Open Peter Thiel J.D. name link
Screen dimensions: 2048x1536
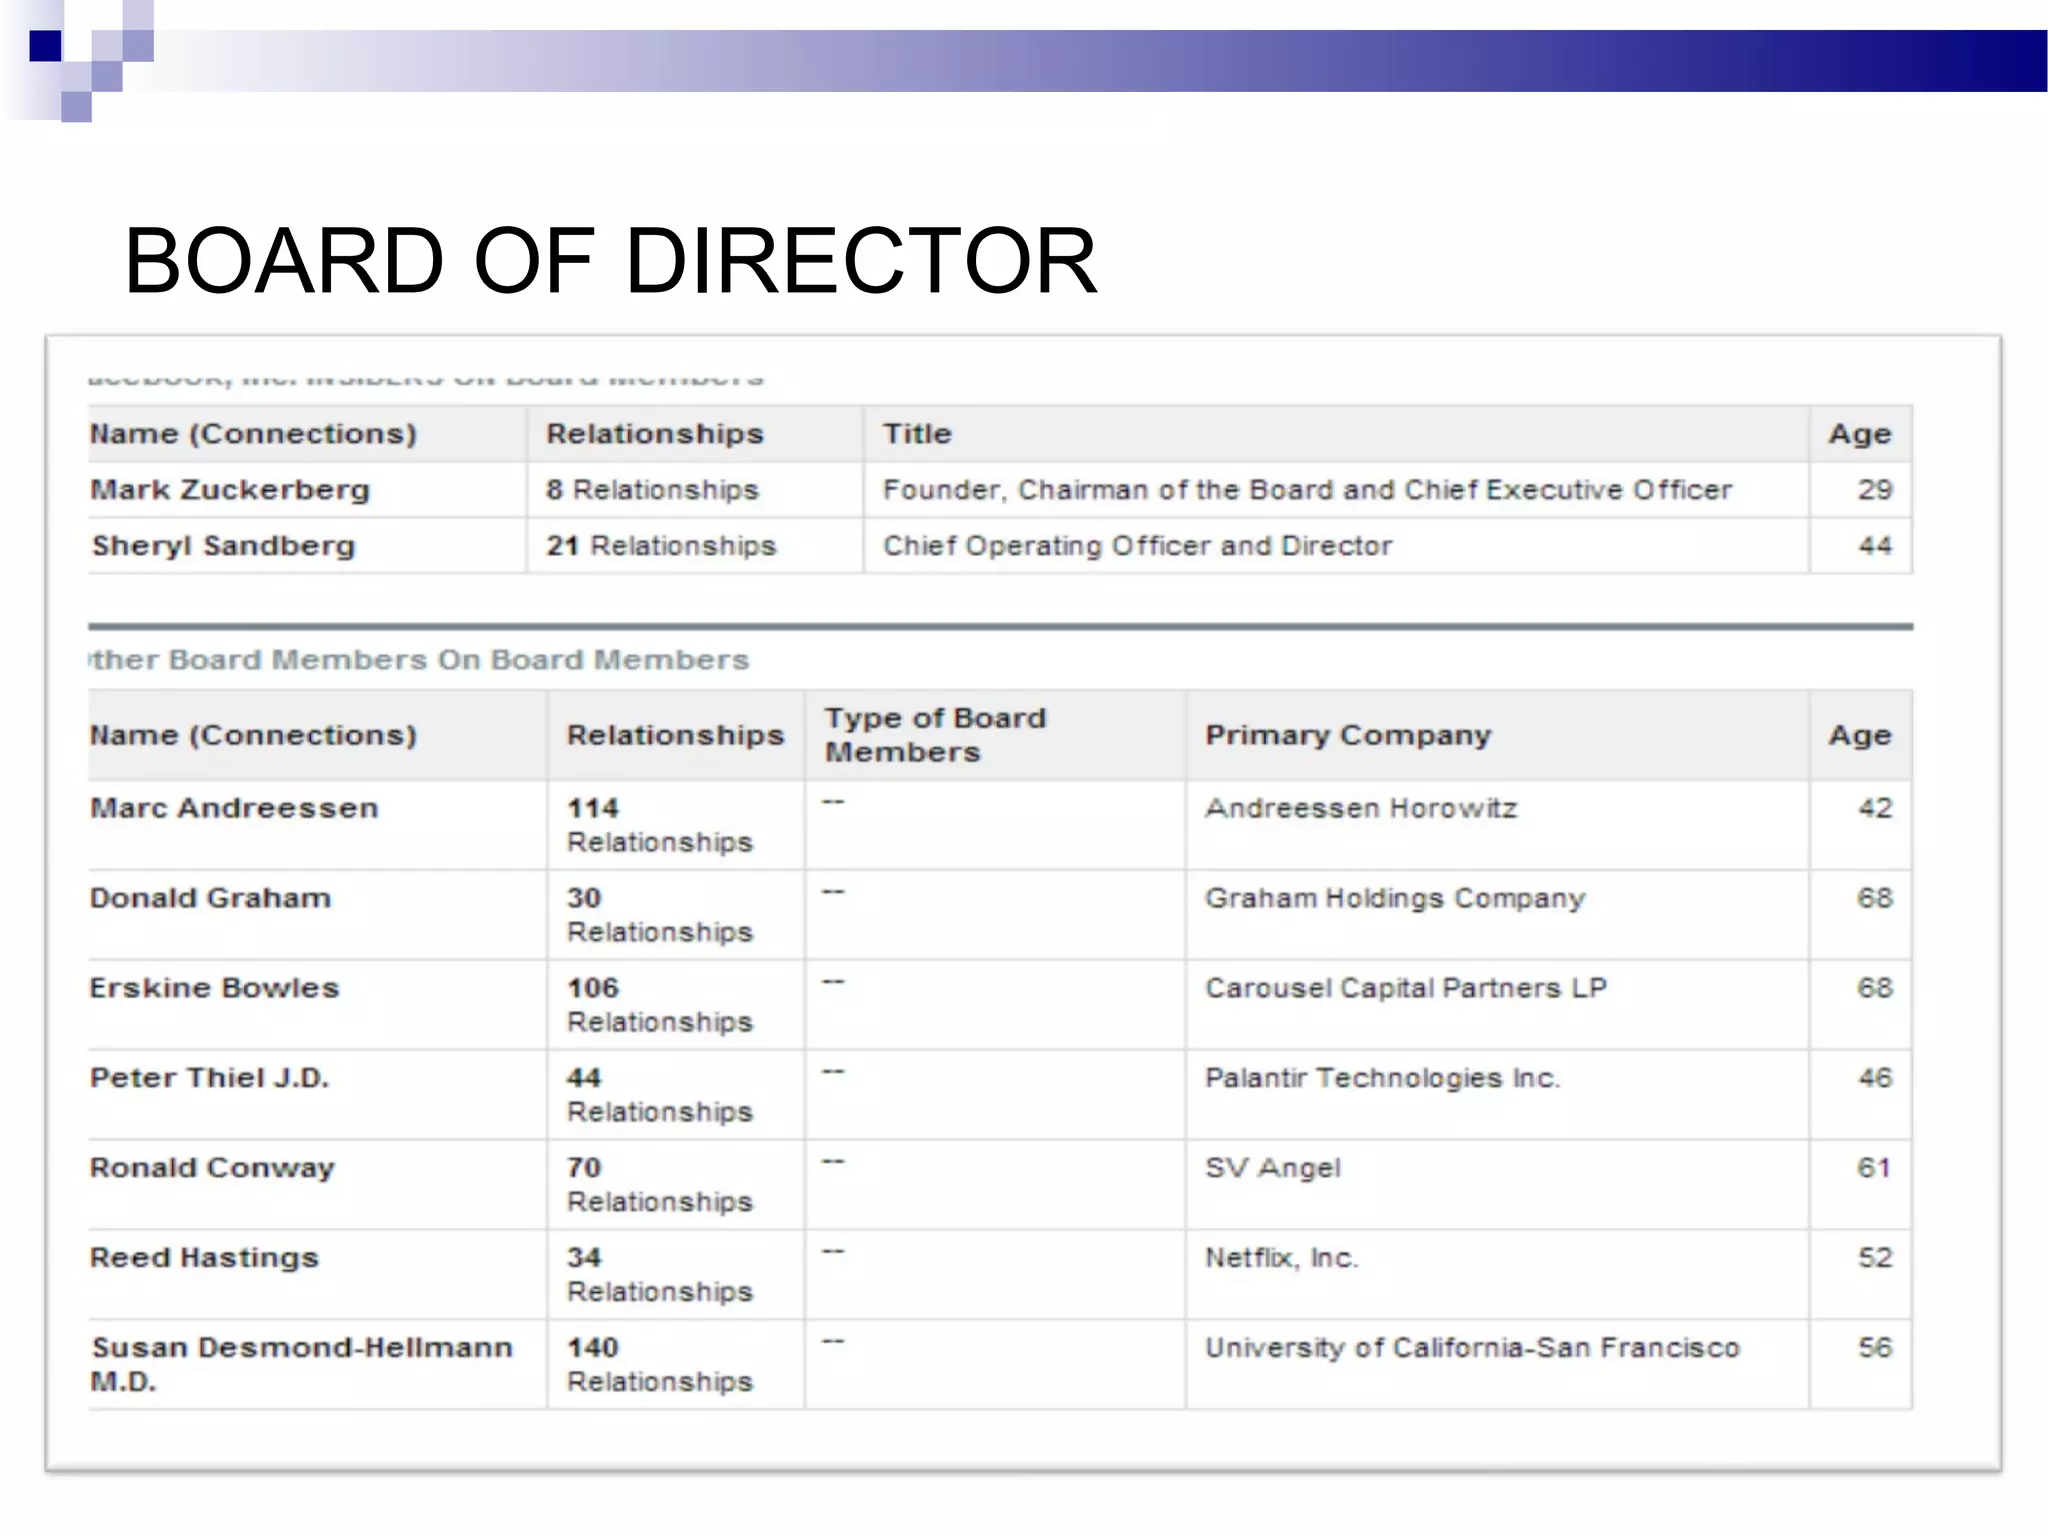tap(209, 1078)
